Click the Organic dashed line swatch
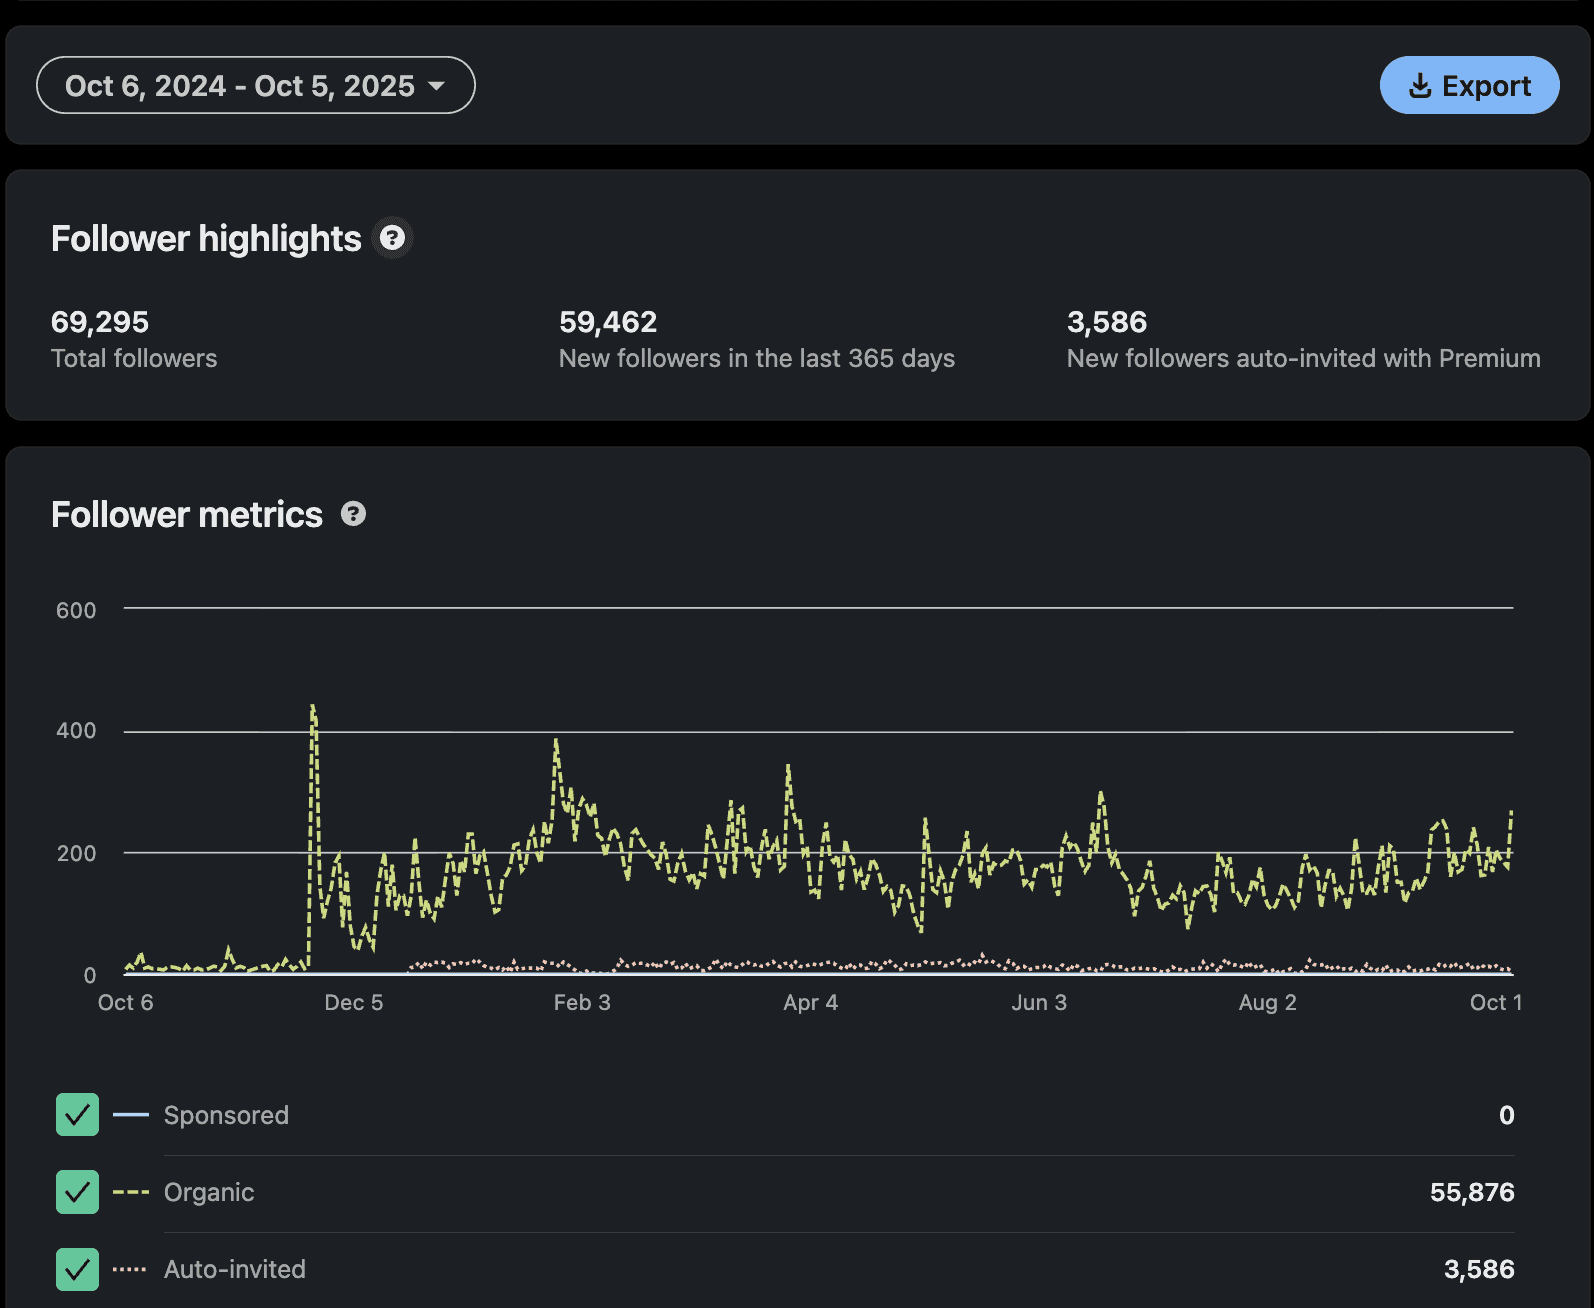Screen dimensions: 1594x1308 click(131, 1192)
